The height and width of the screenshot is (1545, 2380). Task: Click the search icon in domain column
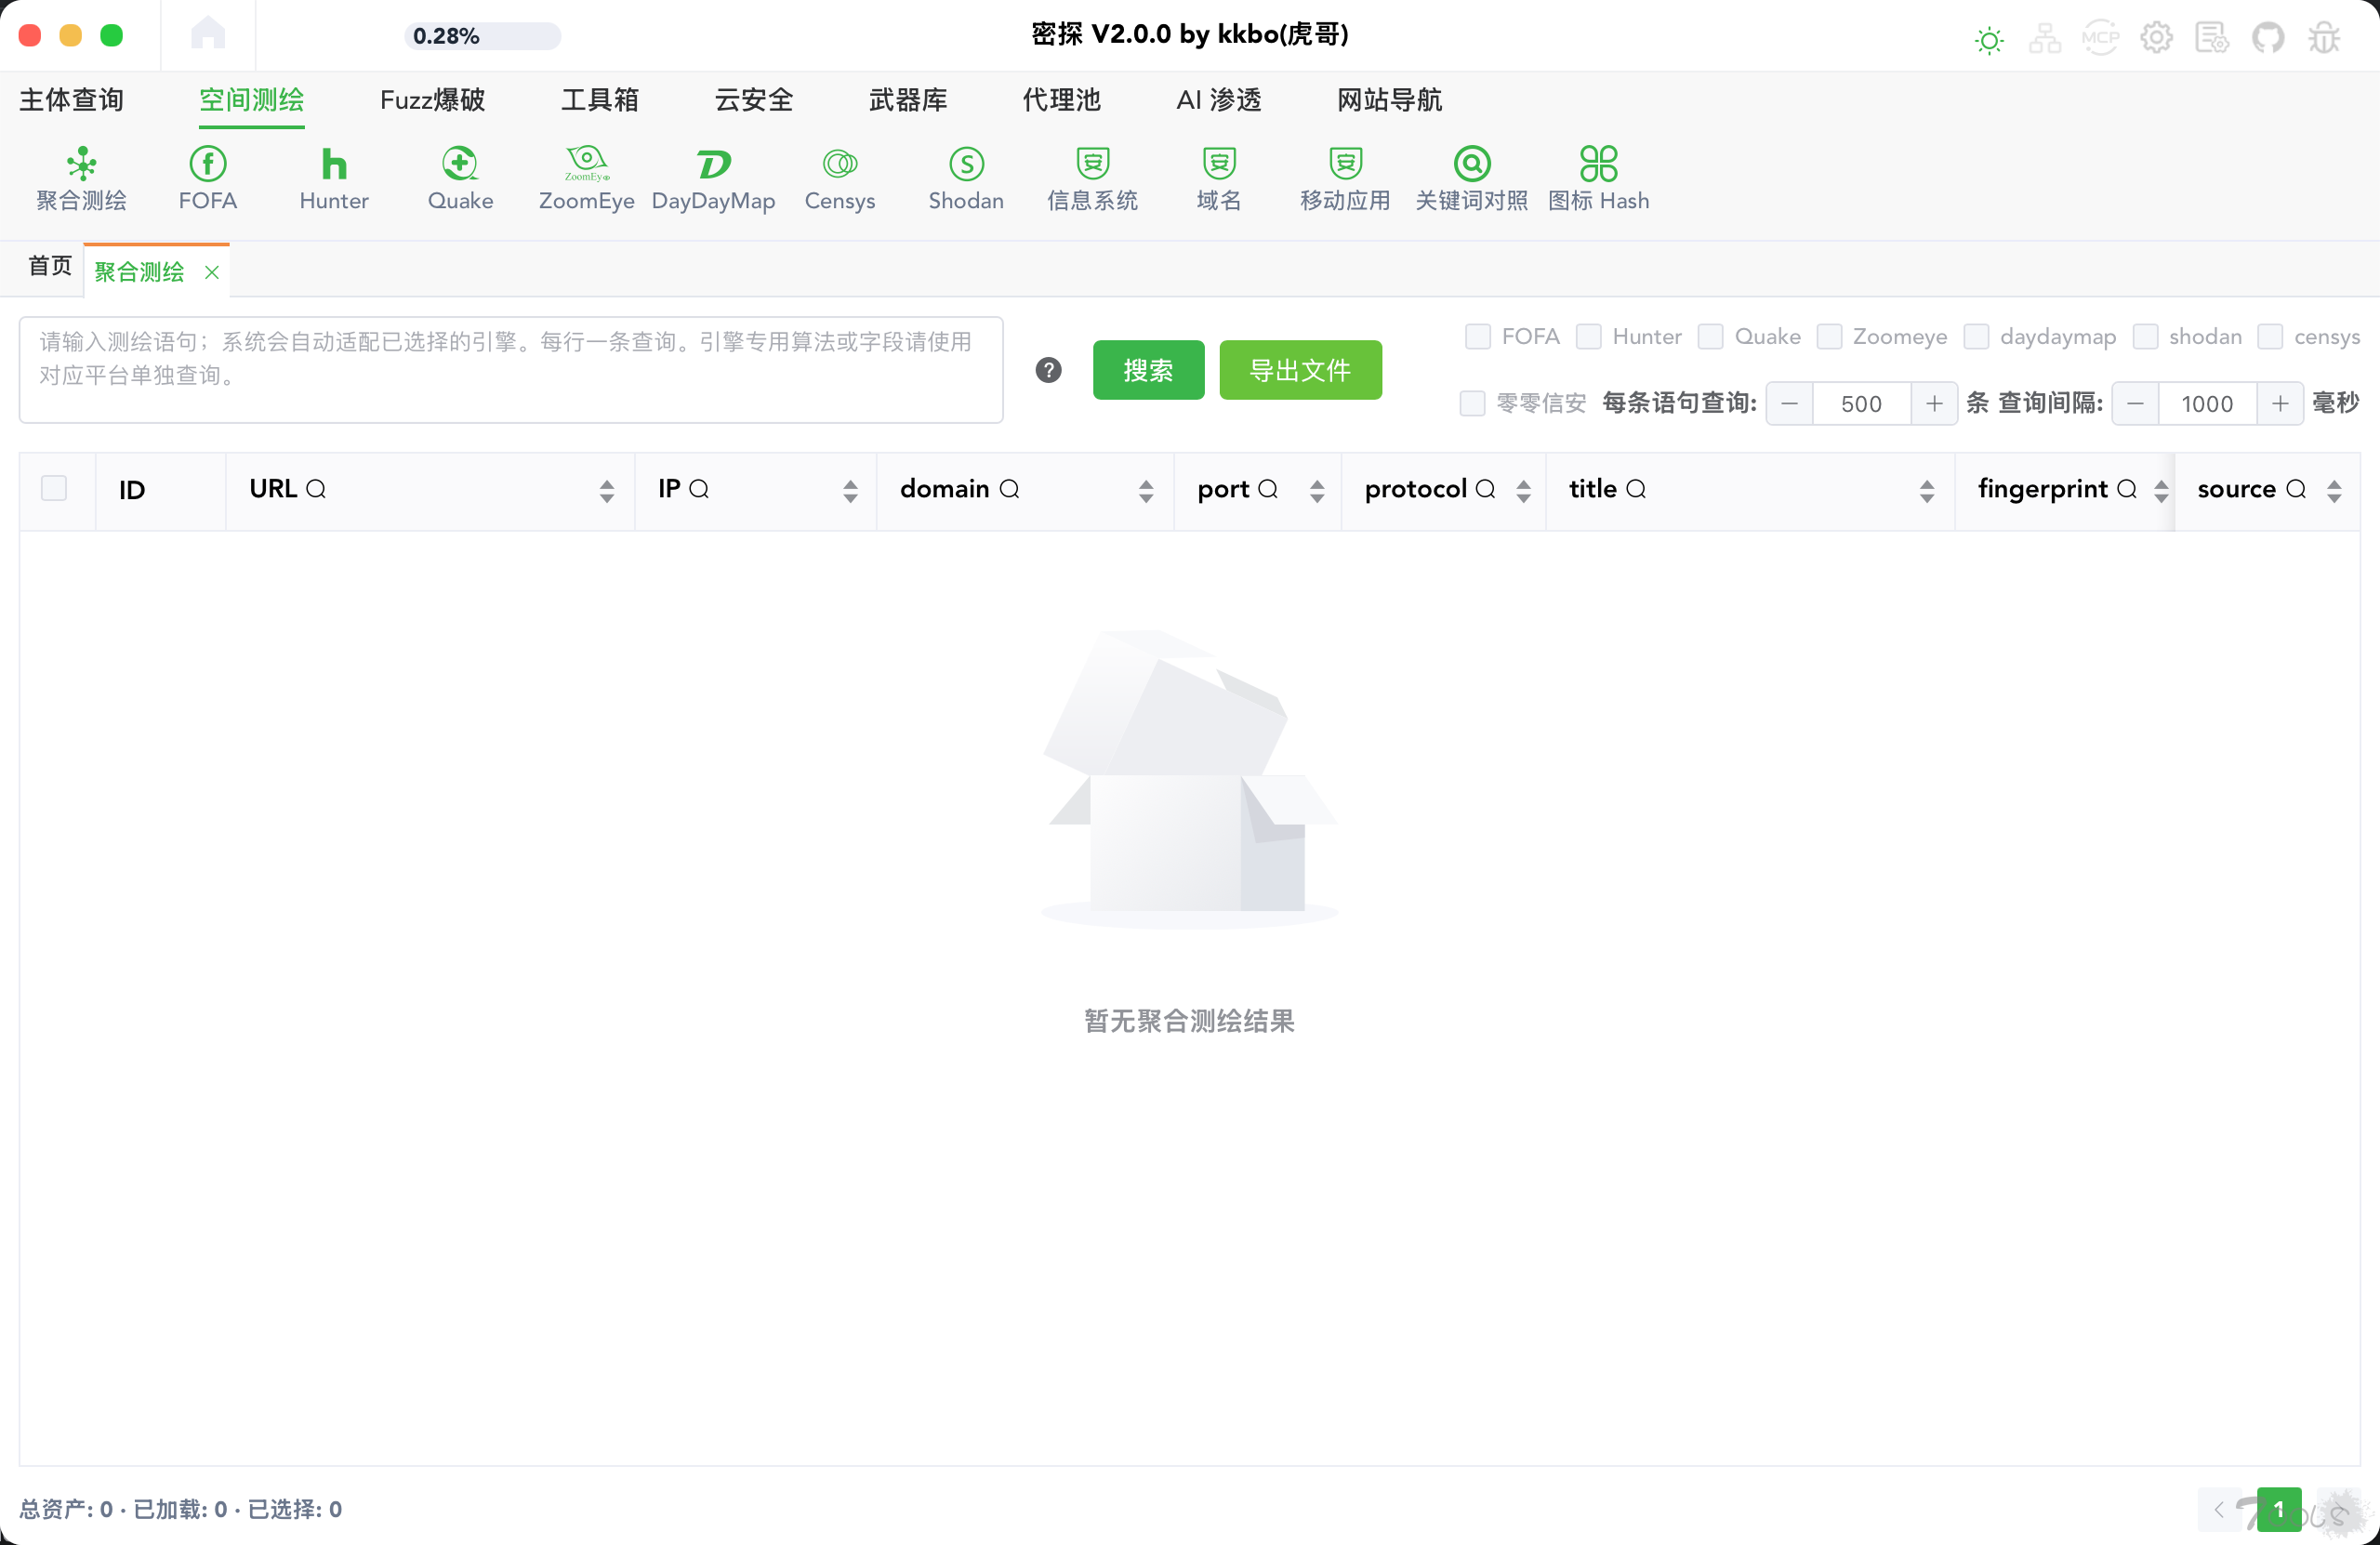click(1010, 489)
